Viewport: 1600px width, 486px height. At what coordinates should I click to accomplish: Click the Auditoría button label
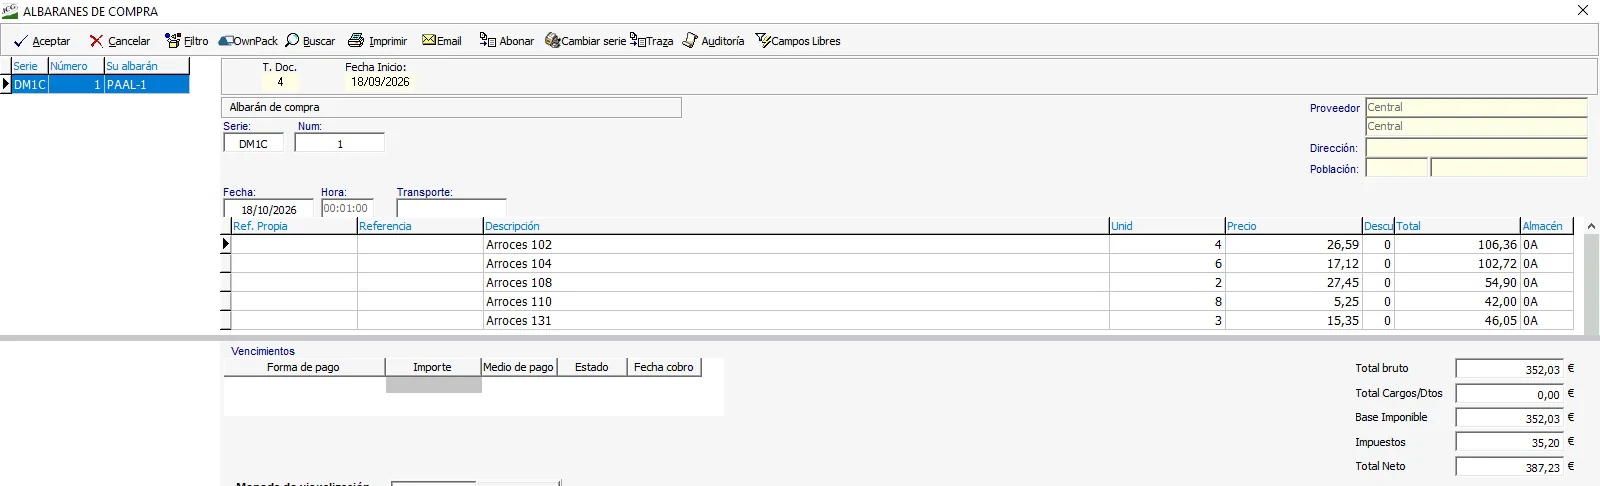723,42
